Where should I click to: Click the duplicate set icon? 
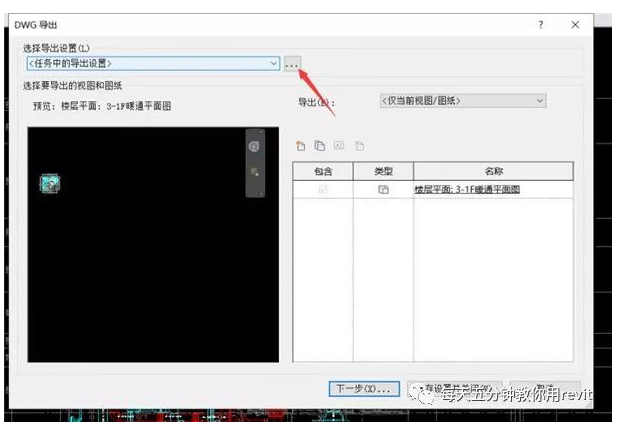tap(318, 146)
